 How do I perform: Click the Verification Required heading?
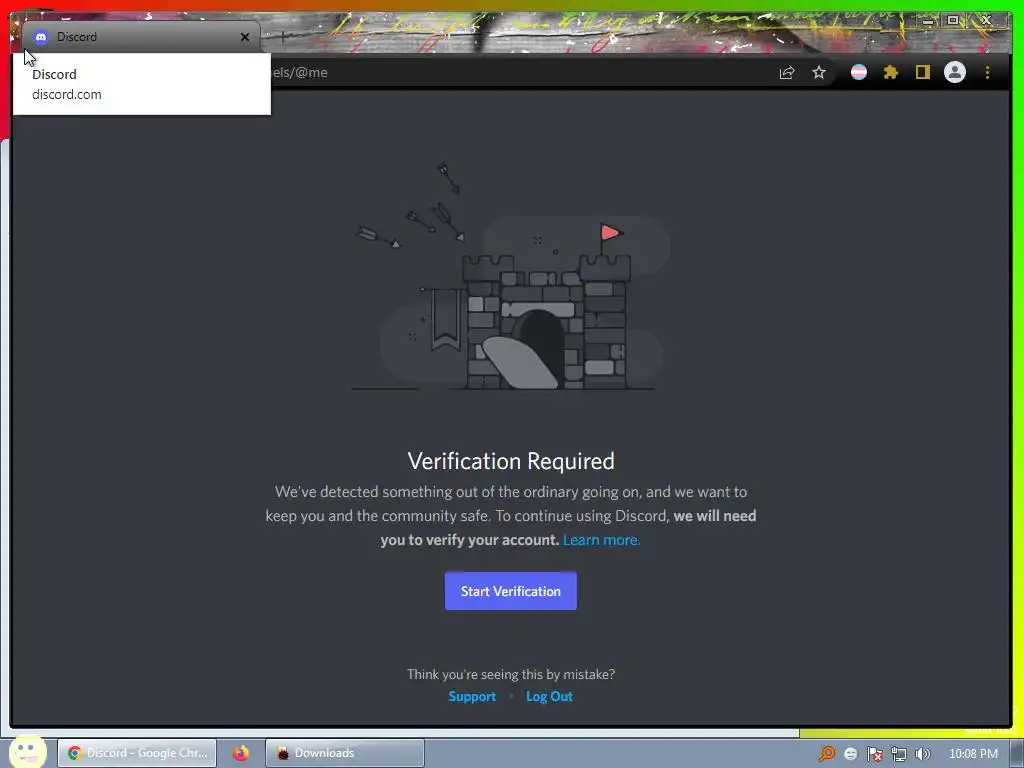coord(511,461)
